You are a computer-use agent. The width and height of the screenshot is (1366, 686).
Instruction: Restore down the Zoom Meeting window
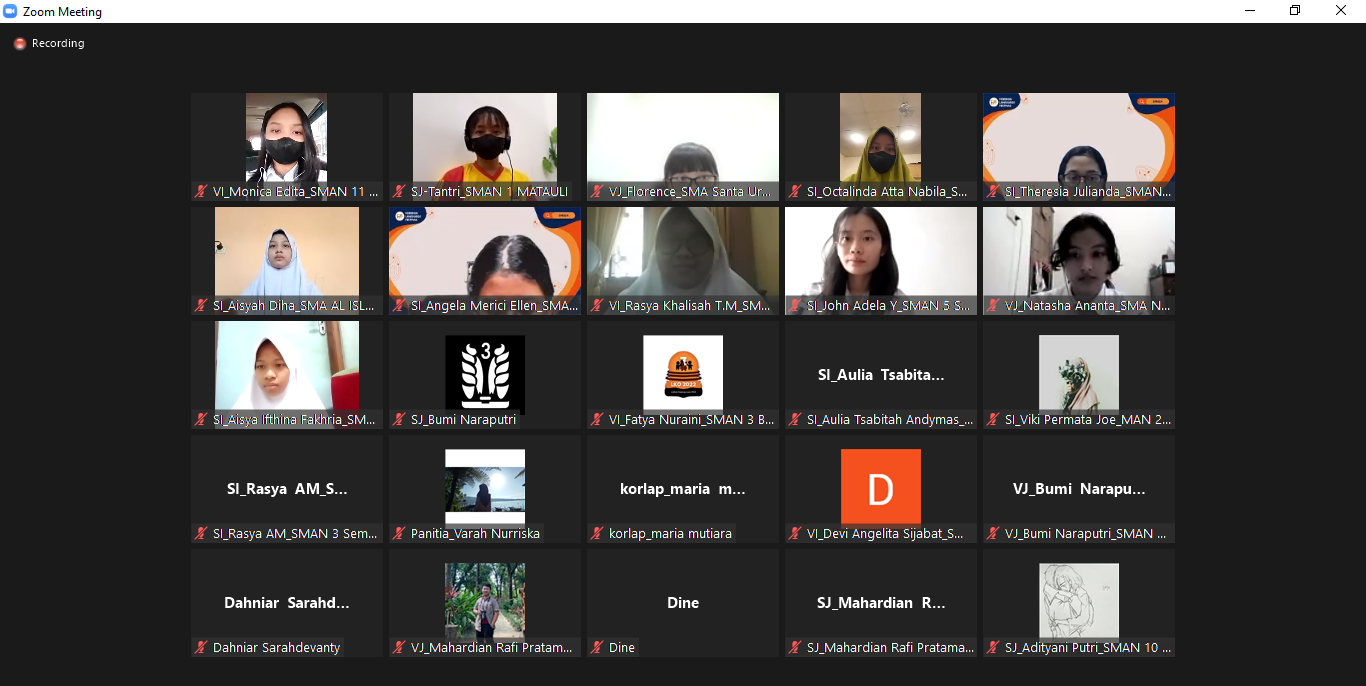pos(1295,11)
